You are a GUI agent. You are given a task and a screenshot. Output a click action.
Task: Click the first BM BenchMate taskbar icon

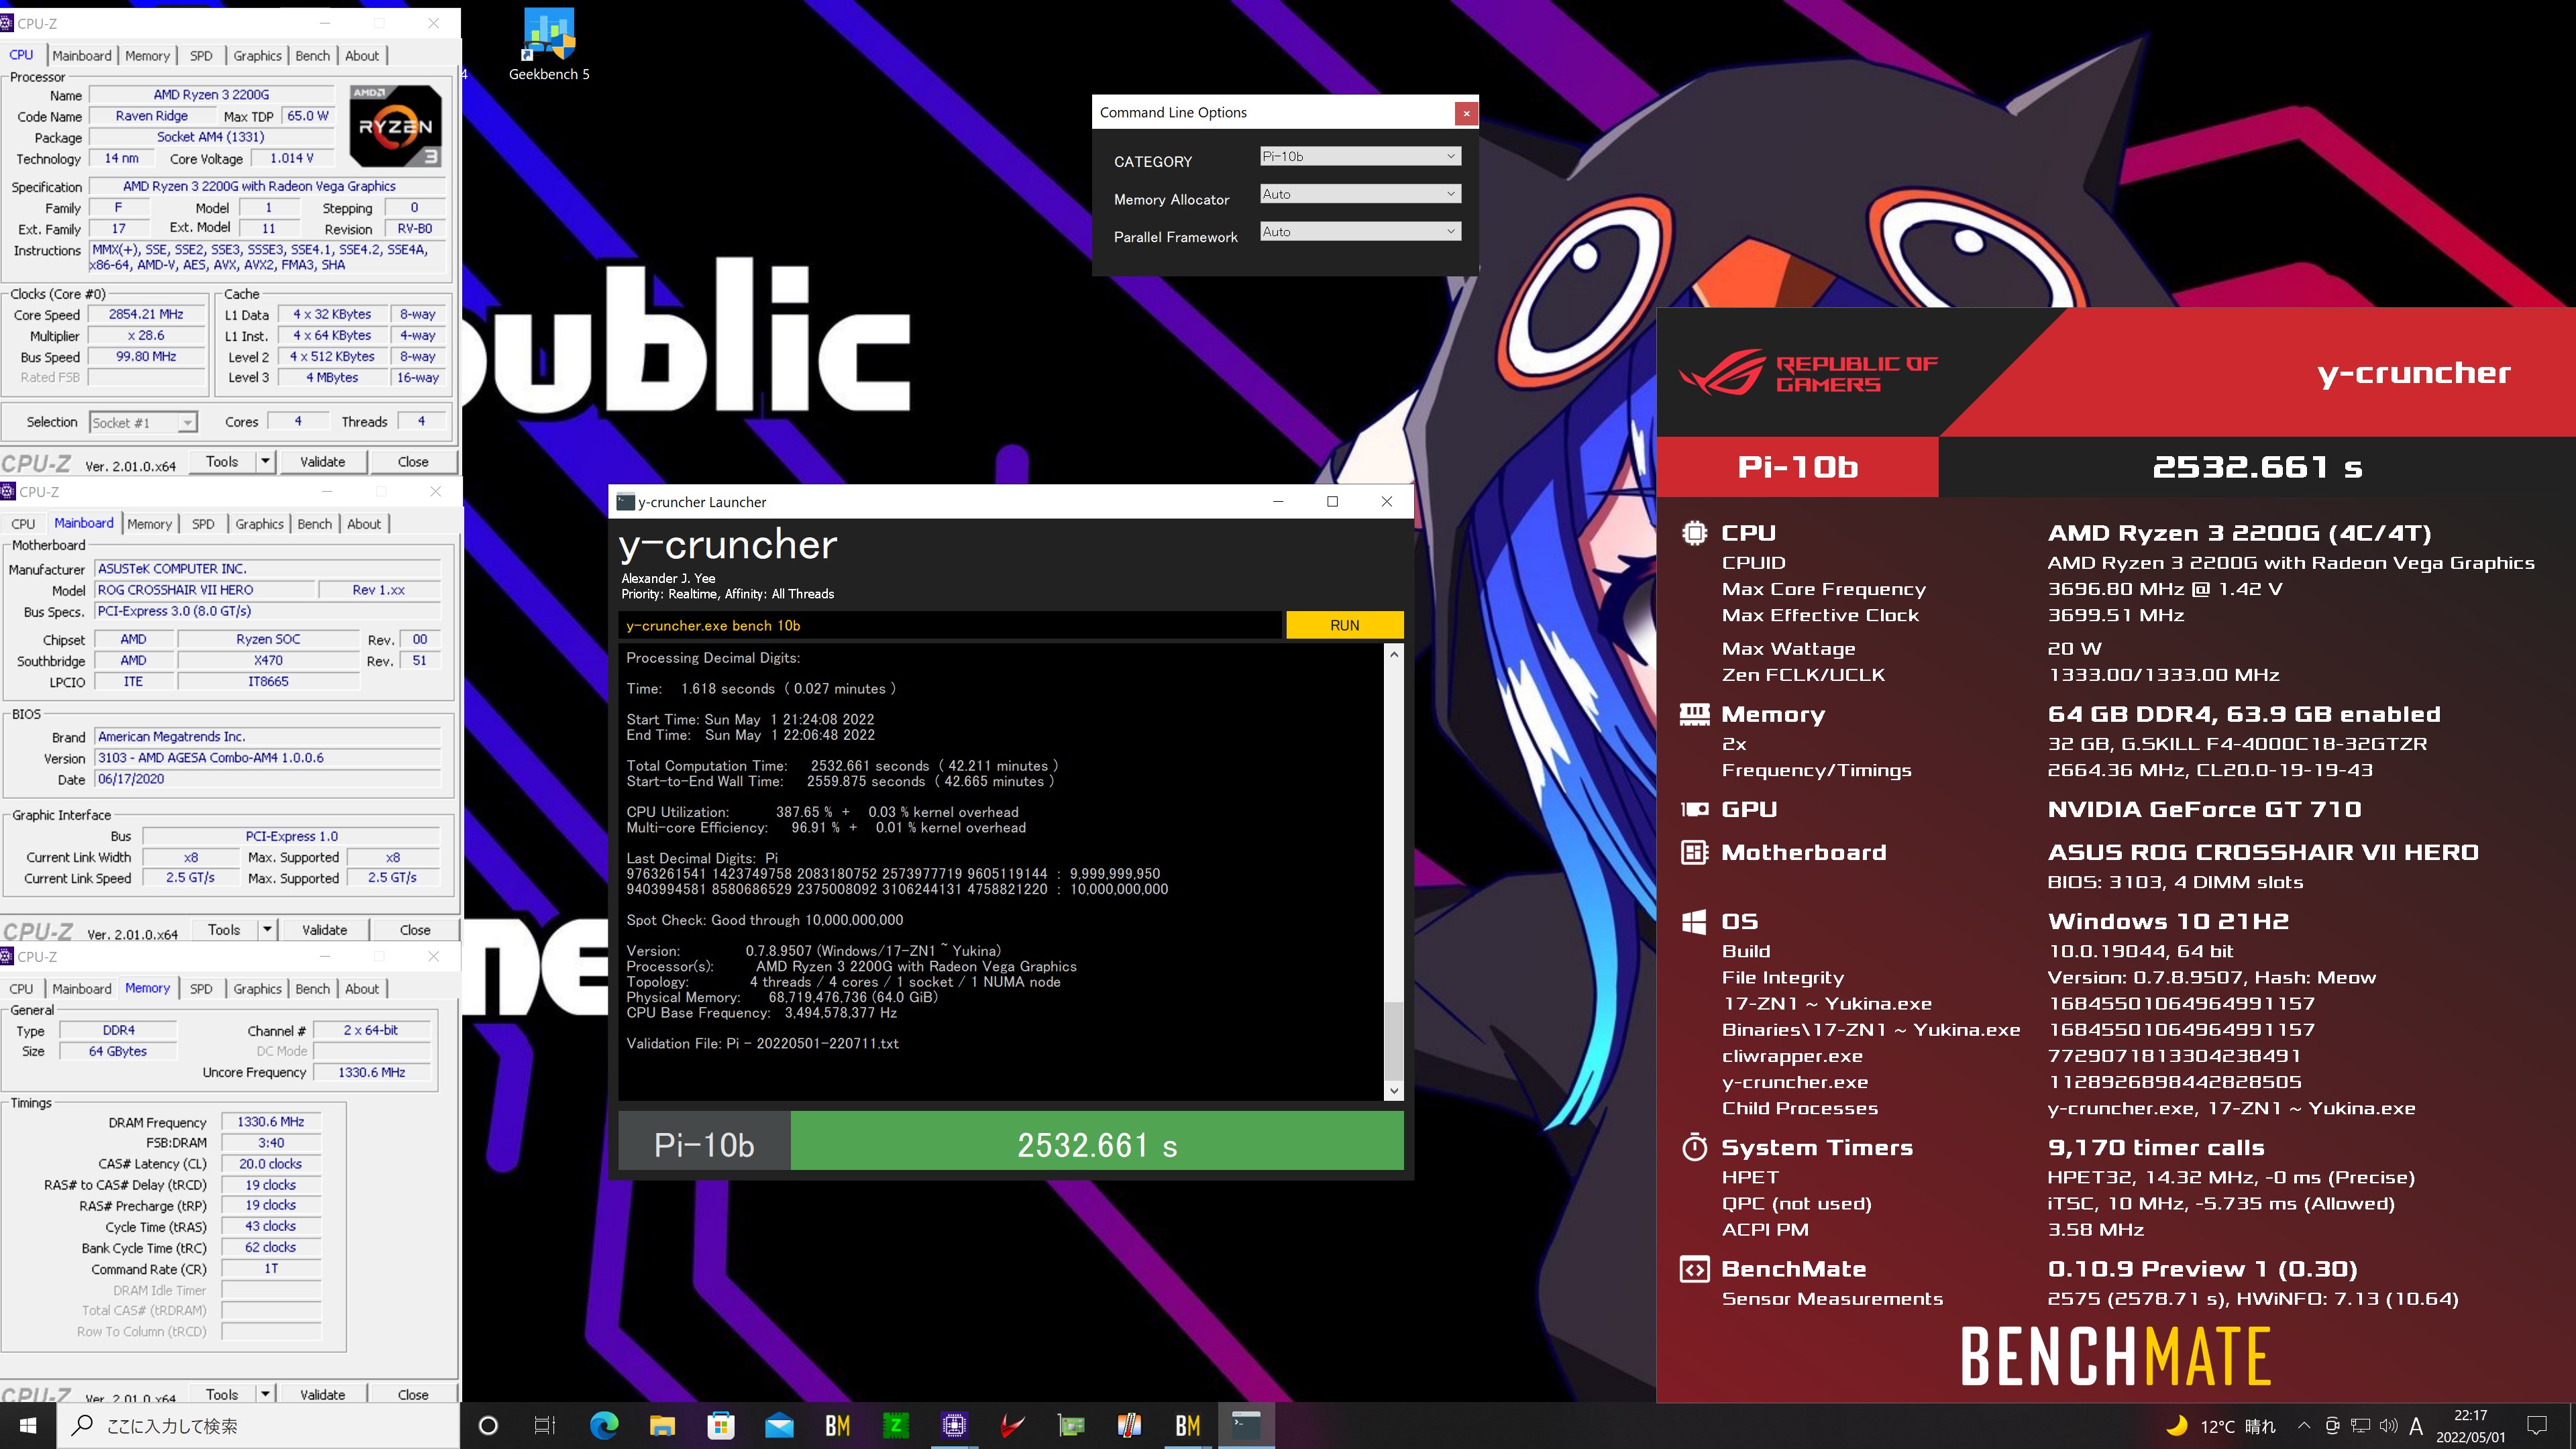coord(837,1425)
